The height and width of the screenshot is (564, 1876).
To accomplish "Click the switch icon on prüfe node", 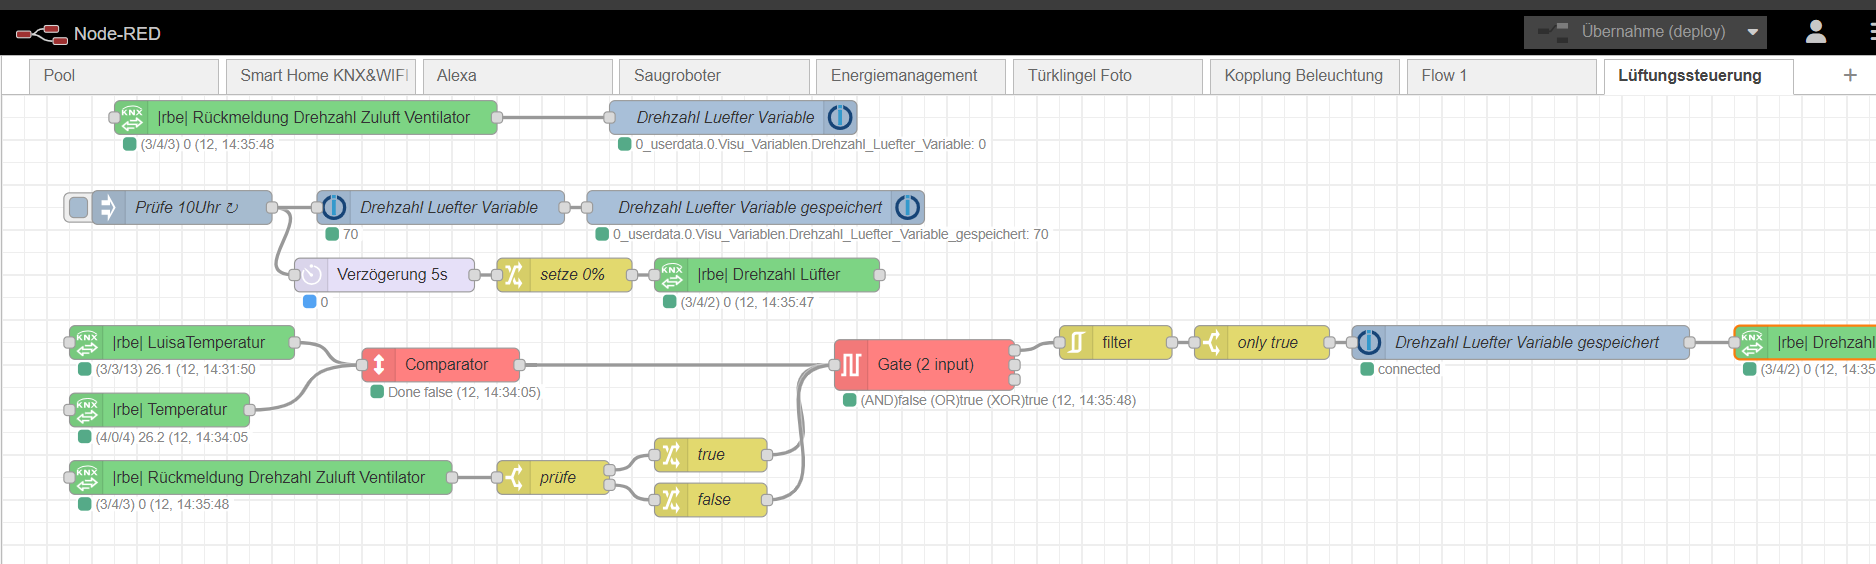I will [x=514, y=477].
